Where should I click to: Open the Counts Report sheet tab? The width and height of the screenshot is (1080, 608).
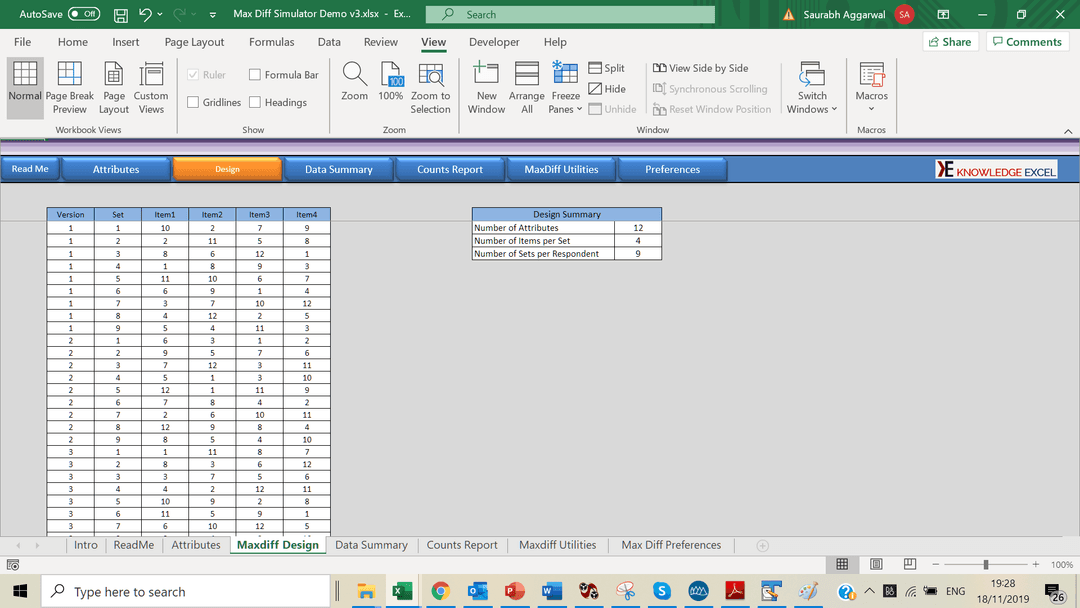[x=462, y=545]
